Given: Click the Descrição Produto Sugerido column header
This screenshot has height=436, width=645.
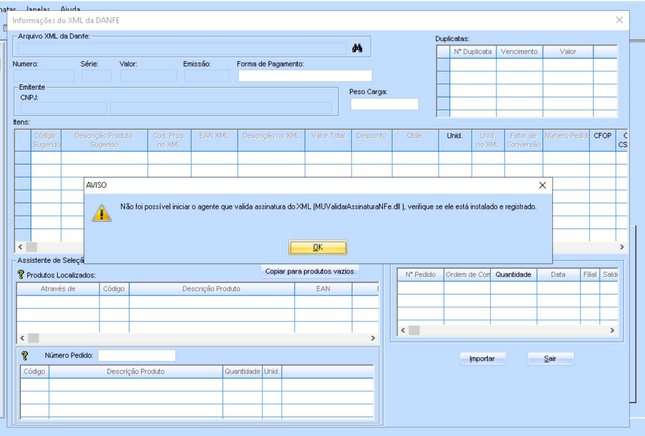Looking at the screenshot, I should tap(104, 140).
